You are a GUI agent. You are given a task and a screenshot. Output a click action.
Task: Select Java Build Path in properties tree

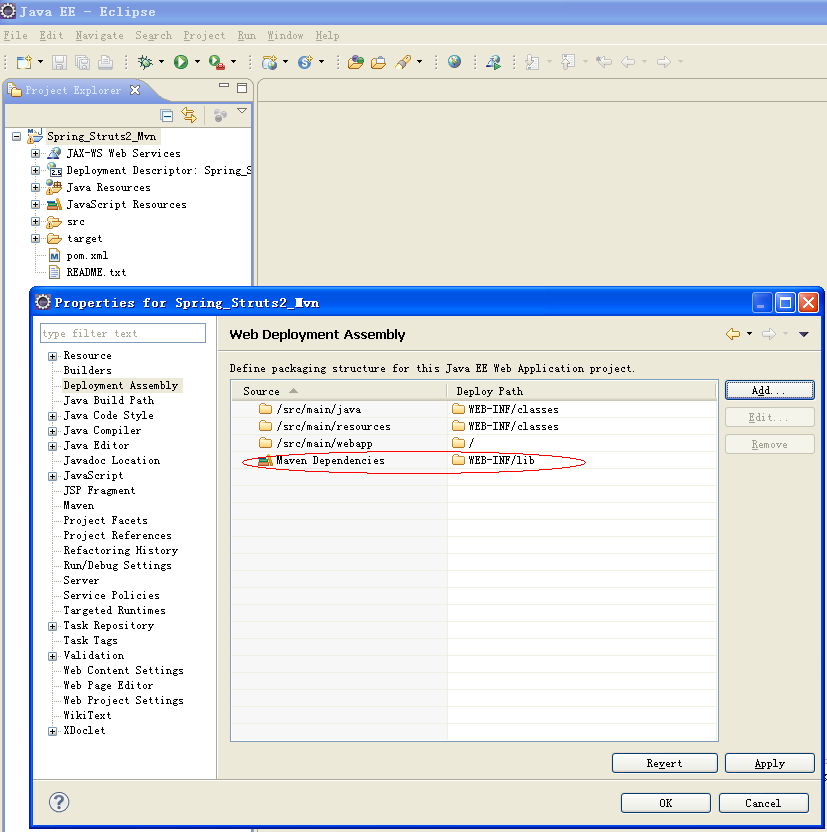pos(109,401)
